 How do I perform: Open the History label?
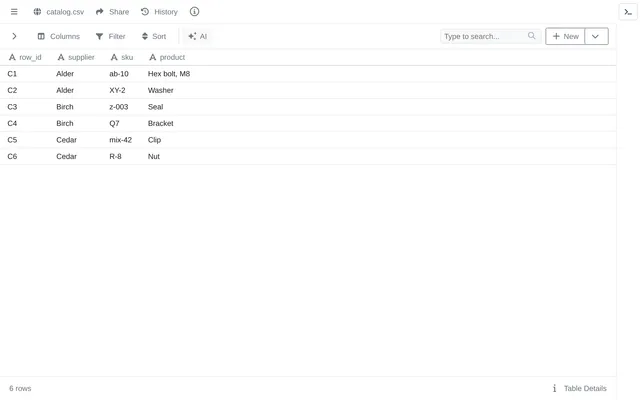166,12
